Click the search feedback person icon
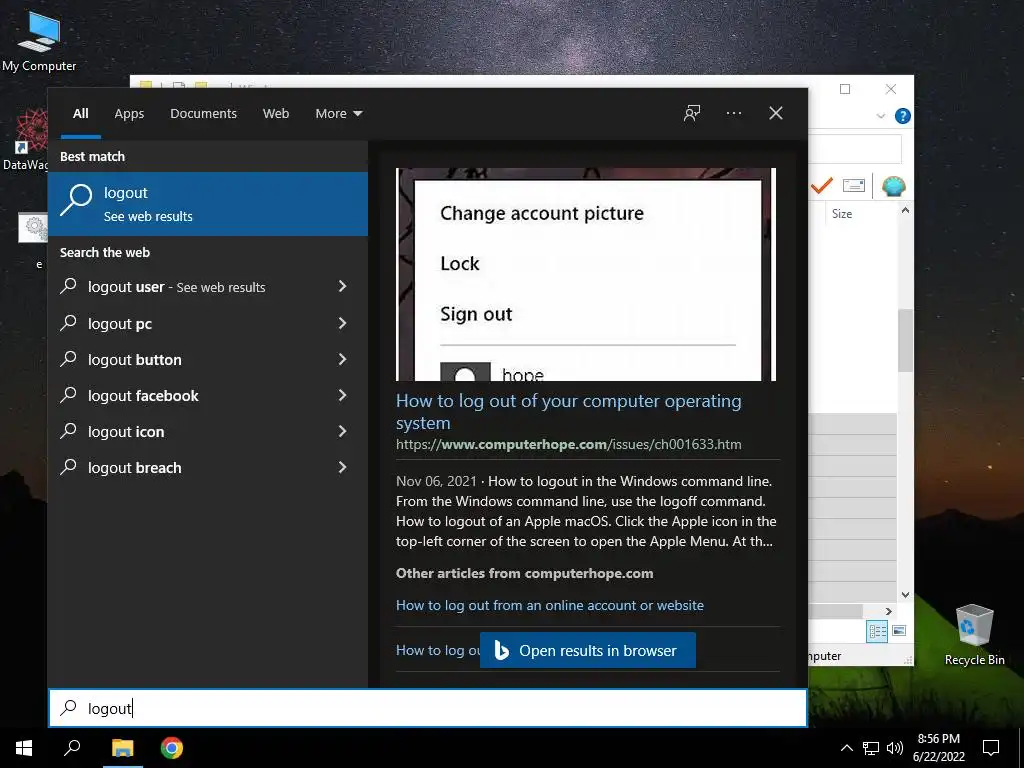The width and height of the screenshot is (1024, 768). pos(692,113)
